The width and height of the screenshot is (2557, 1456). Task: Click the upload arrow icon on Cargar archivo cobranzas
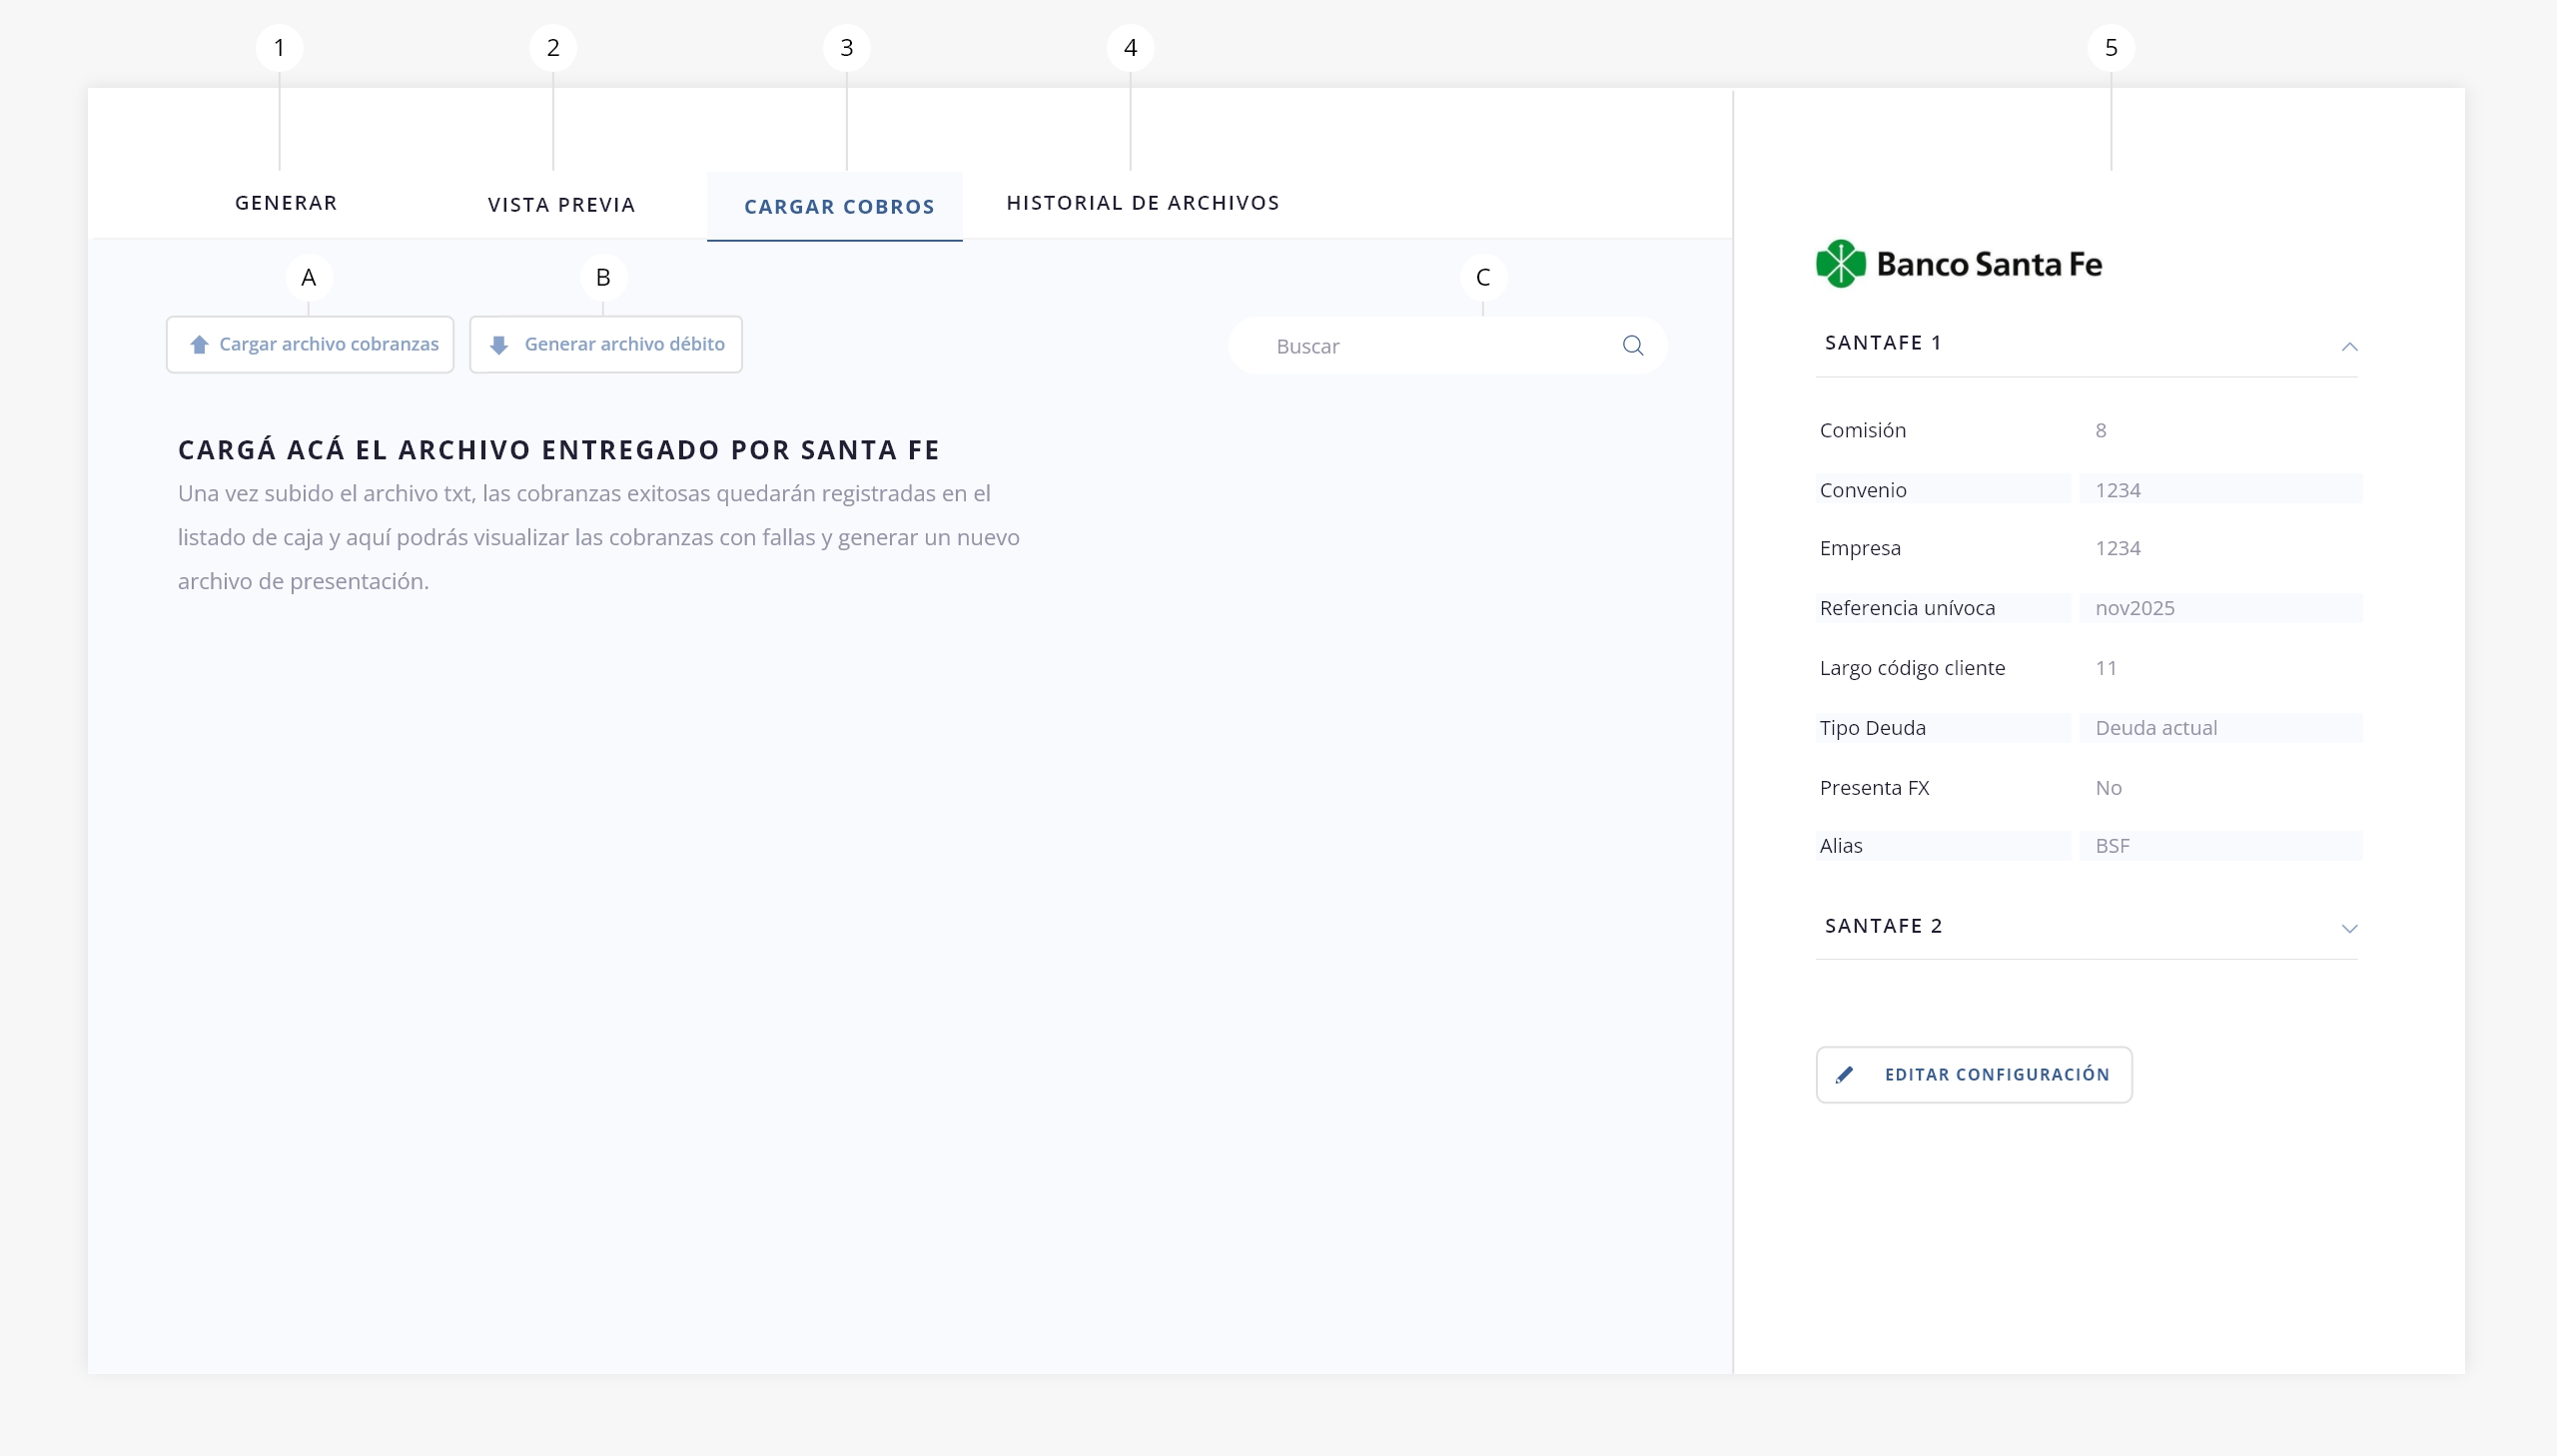(199, 344)
